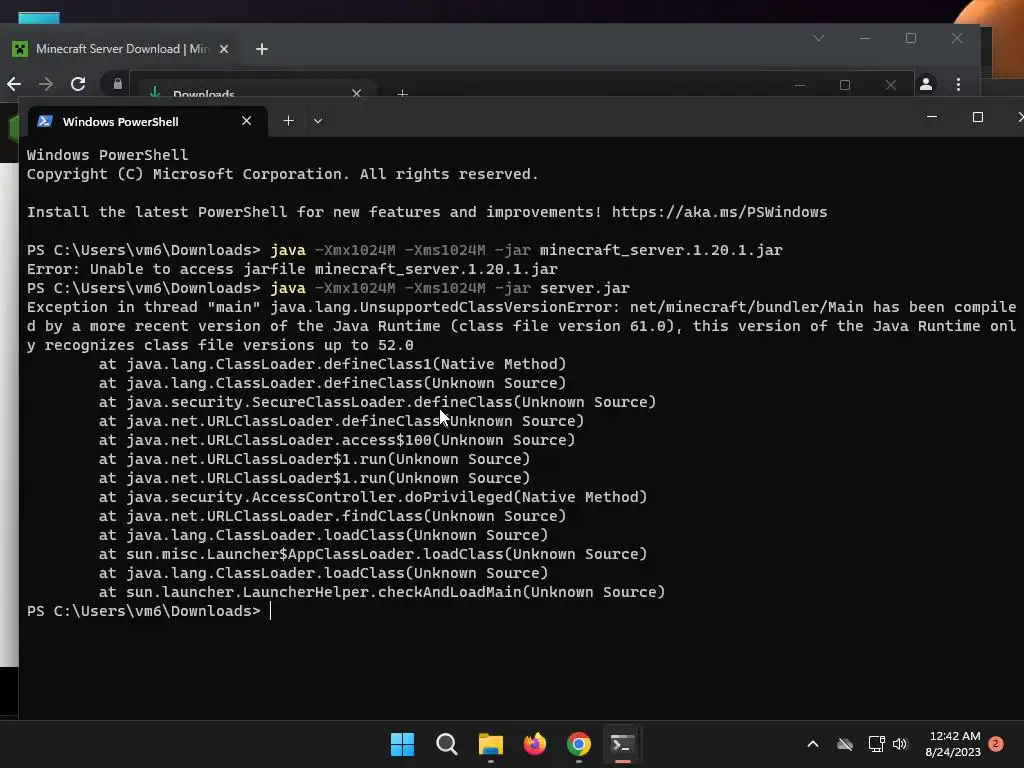
Task: Open the volume control in tray
Action: tap(901, 744)
